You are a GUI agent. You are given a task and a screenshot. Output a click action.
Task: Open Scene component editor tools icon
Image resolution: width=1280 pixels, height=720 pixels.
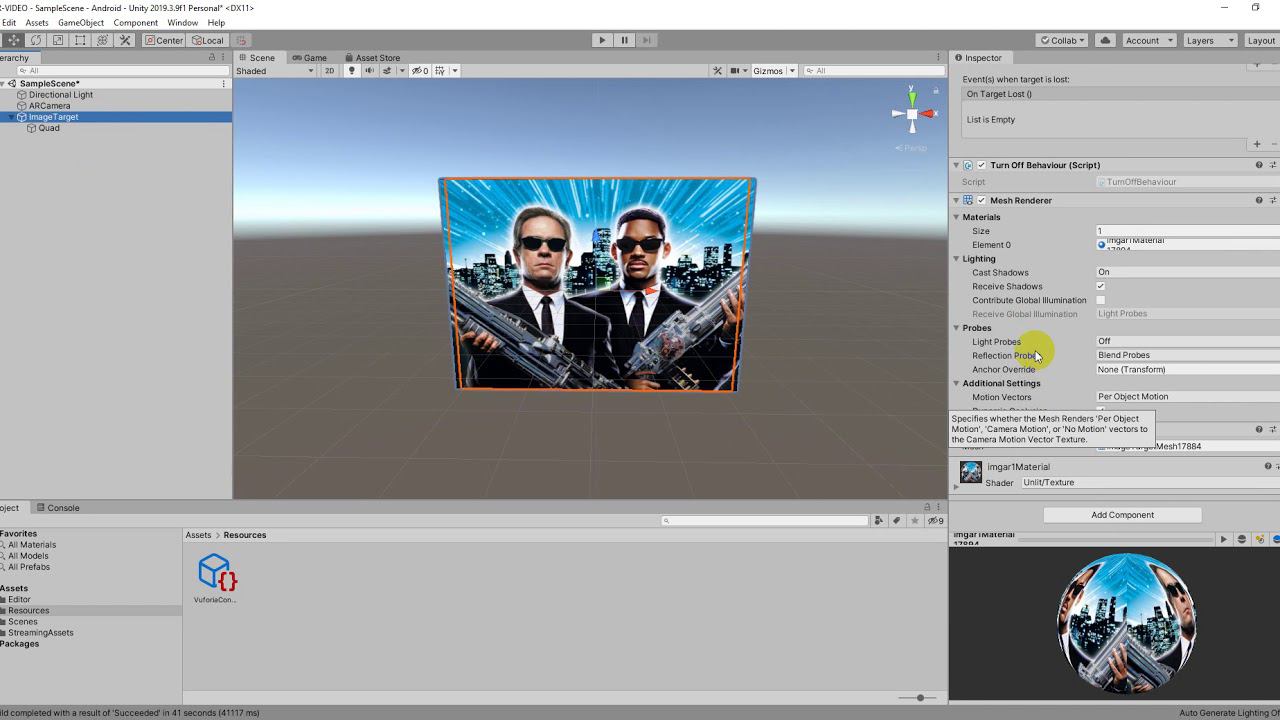click(x=717, y=71)
